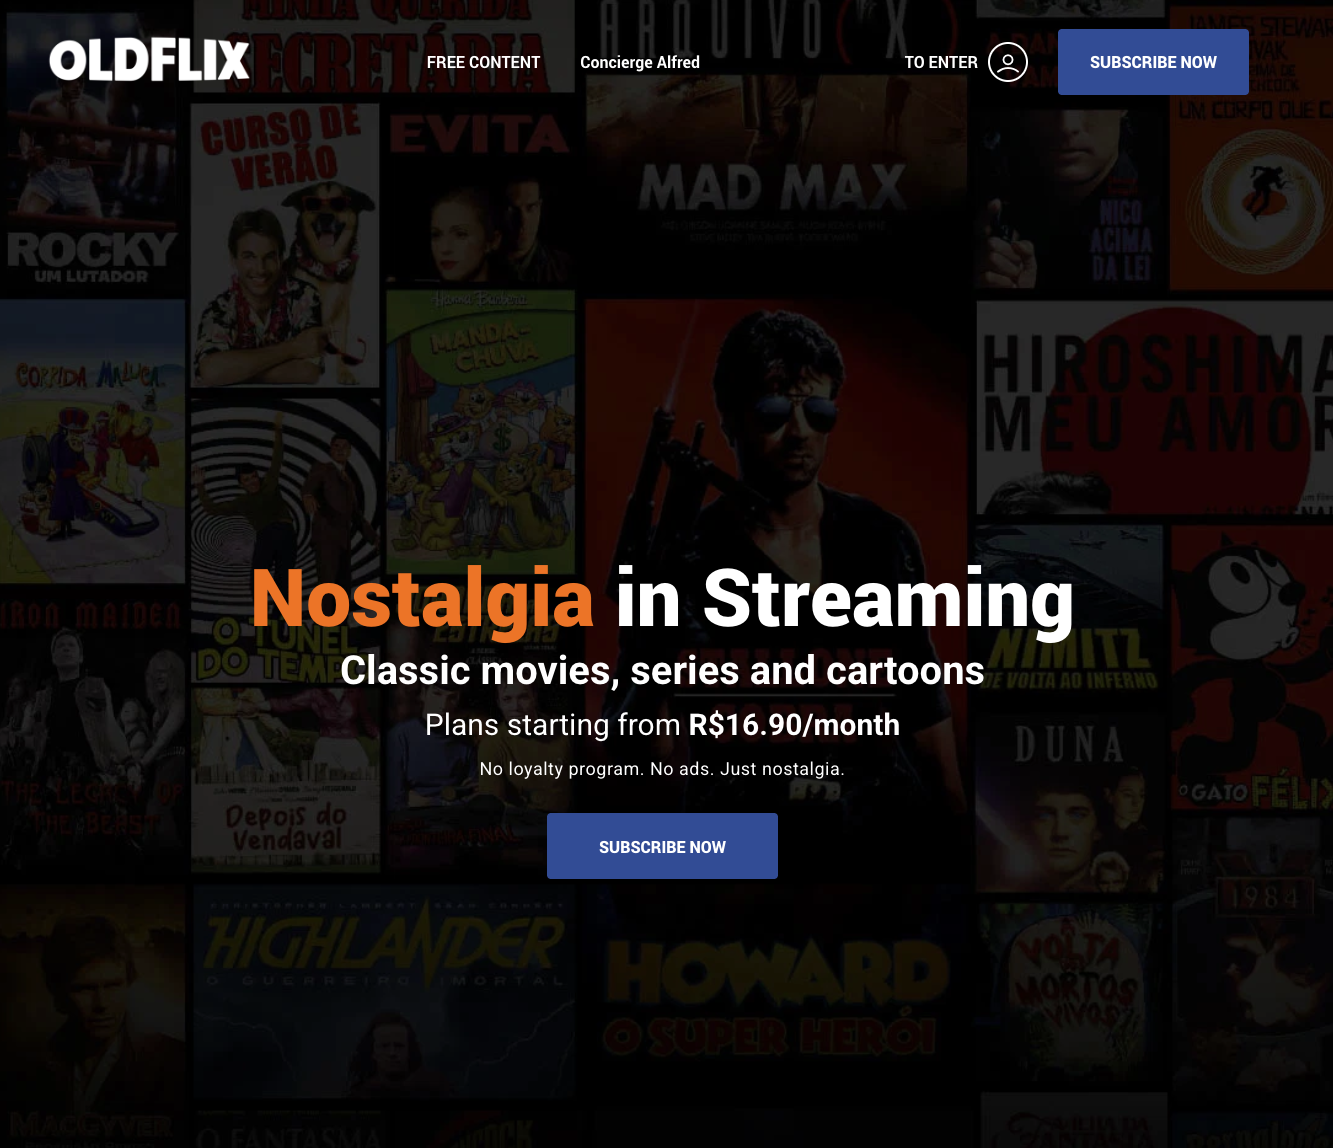Open the FREE CONTENT menu
Viewport: 1333px width, 1148px height.
coord(483,62)
